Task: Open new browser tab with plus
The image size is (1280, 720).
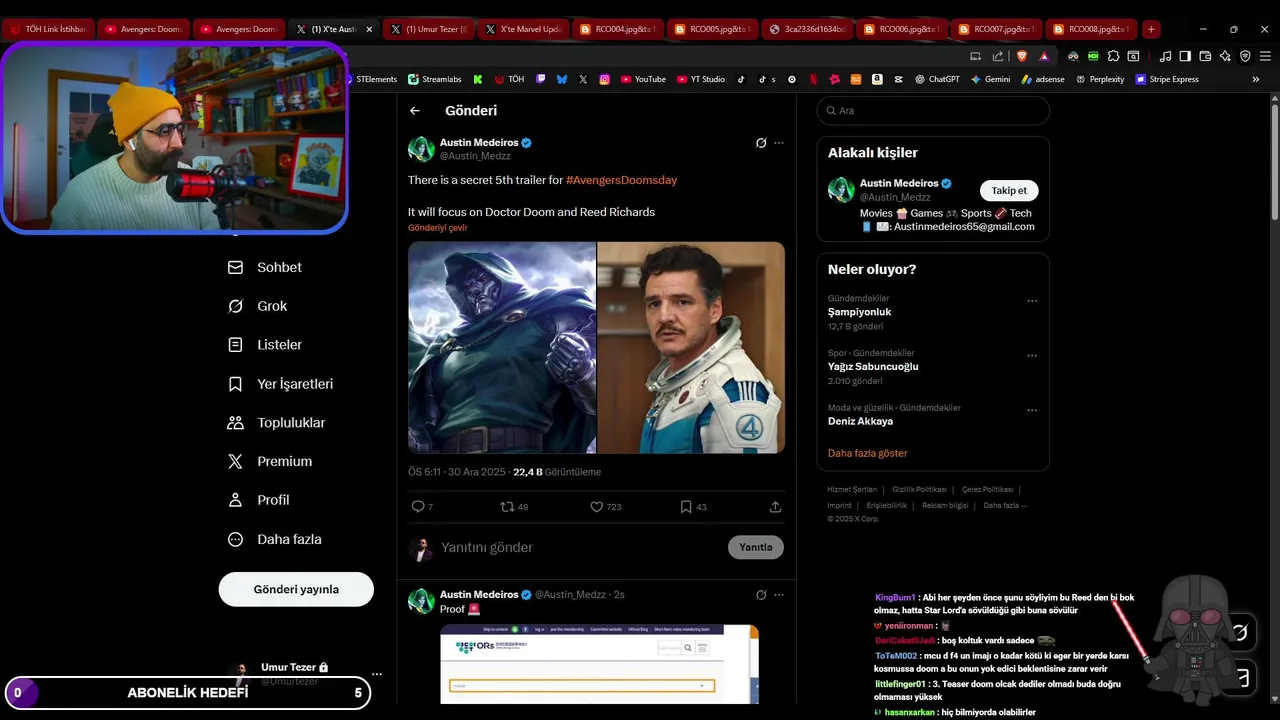Action: coord(1151,29)
